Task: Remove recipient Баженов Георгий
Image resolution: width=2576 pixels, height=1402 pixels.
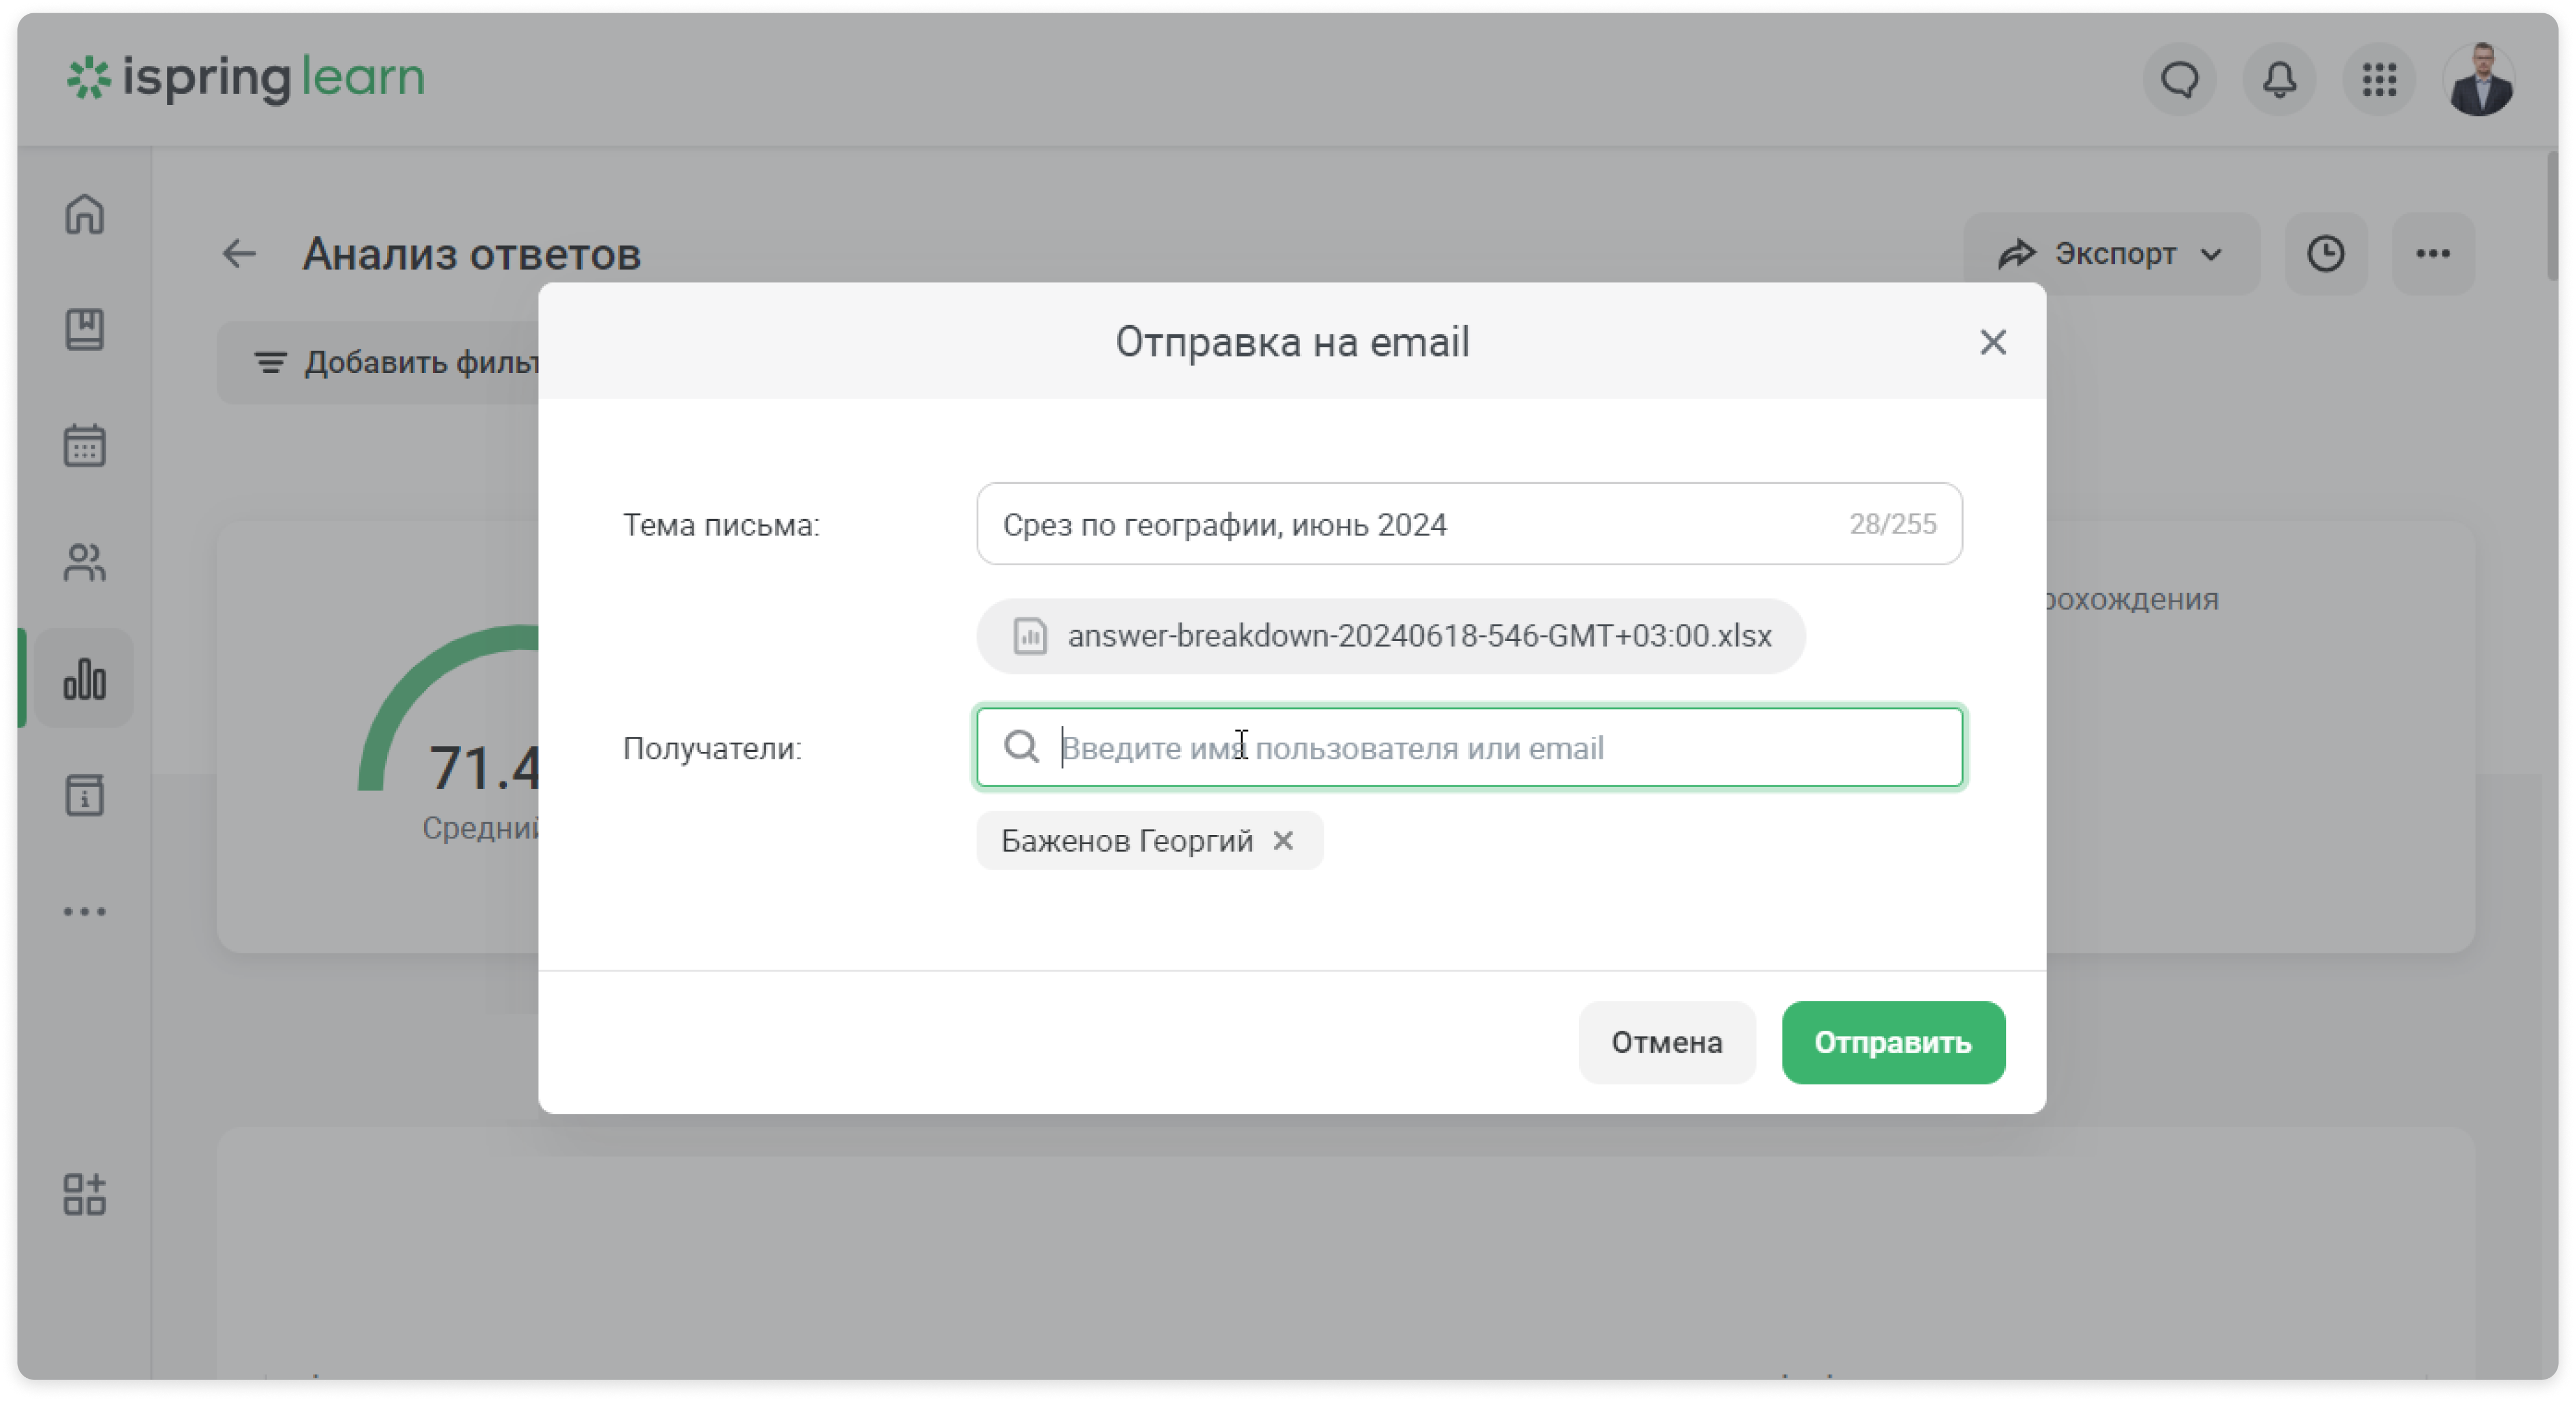Action: [x=1283, y=841]
